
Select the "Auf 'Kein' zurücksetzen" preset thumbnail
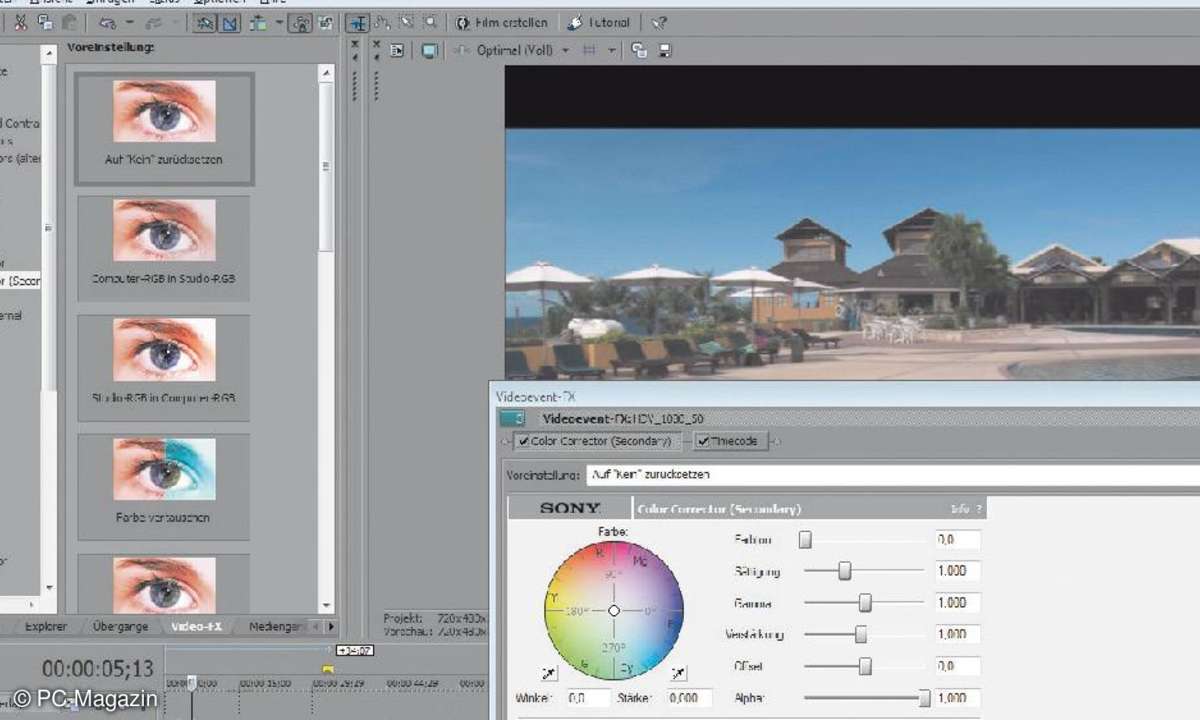pyautogui.click(x=164, y=128)
